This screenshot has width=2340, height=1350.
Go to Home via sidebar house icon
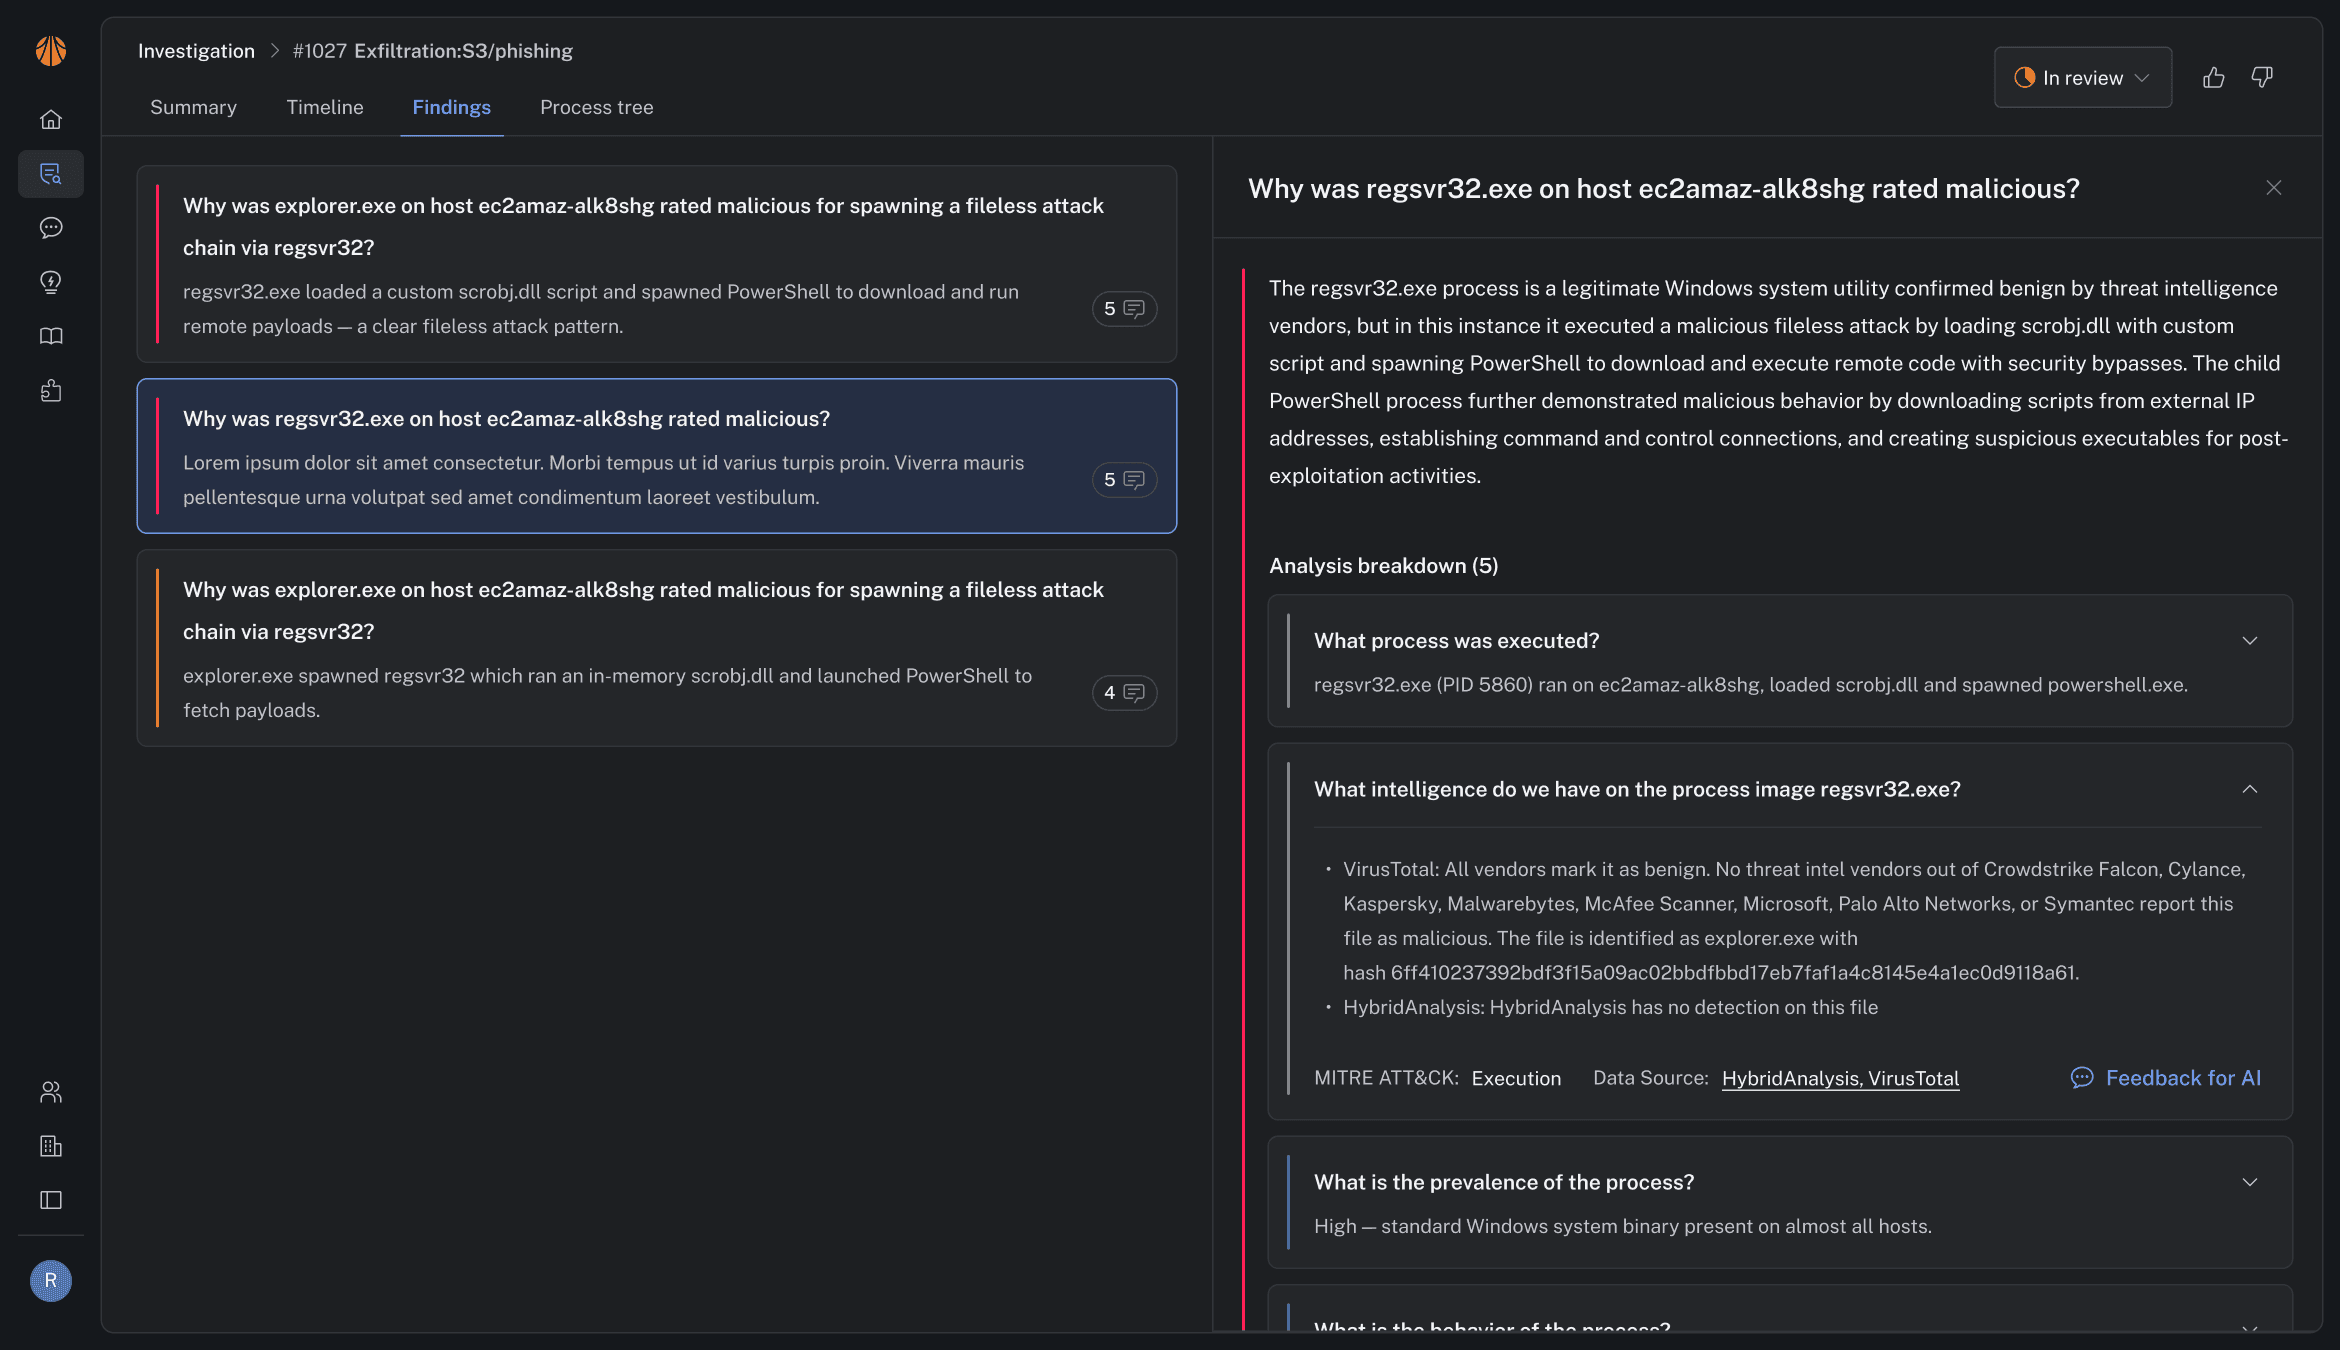(51, 120)
